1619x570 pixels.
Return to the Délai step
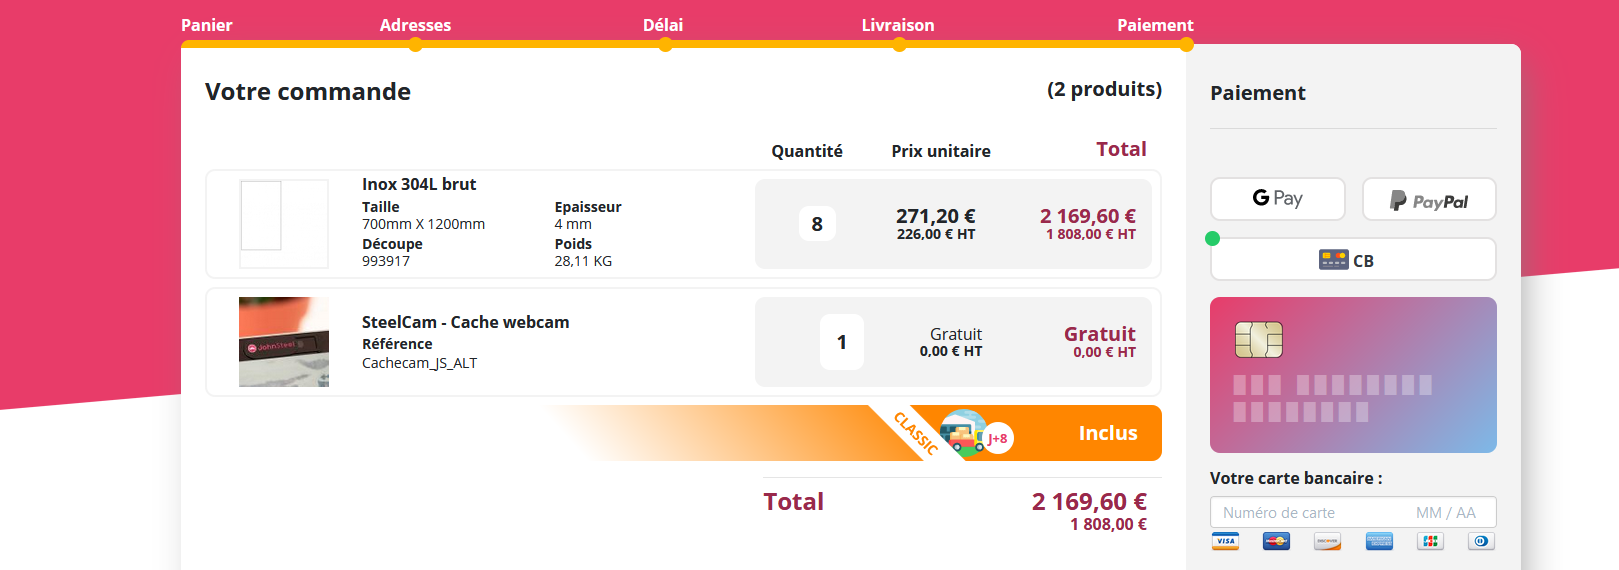(x=663, y=25)
